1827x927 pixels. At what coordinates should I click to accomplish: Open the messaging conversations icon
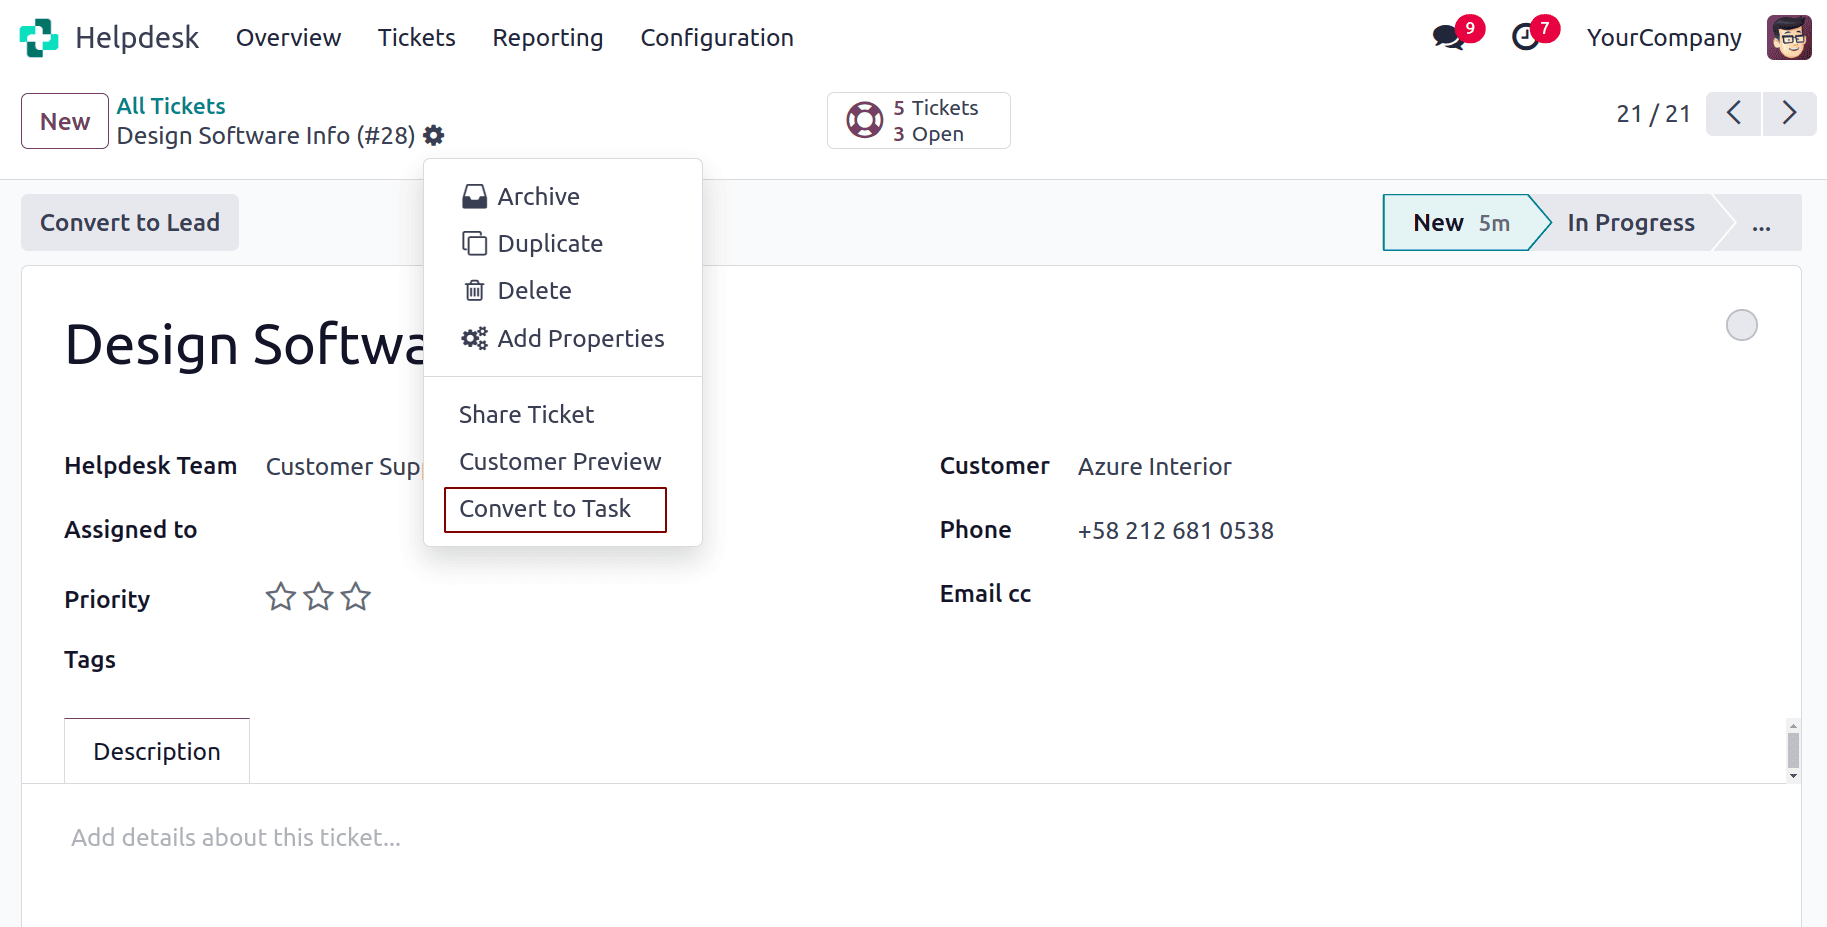click(x=1447, y=37)
